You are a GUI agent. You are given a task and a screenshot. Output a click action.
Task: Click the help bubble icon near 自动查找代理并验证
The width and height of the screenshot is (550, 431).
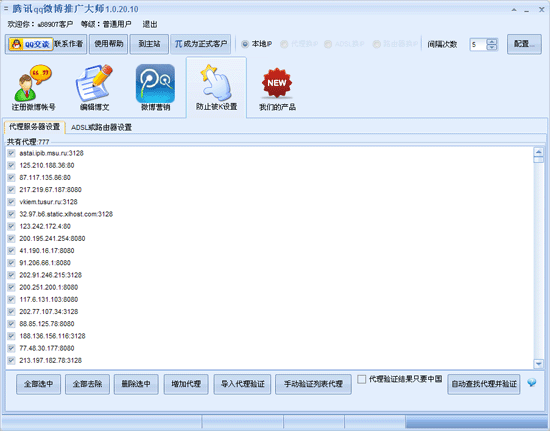click(x=532, y=382)
